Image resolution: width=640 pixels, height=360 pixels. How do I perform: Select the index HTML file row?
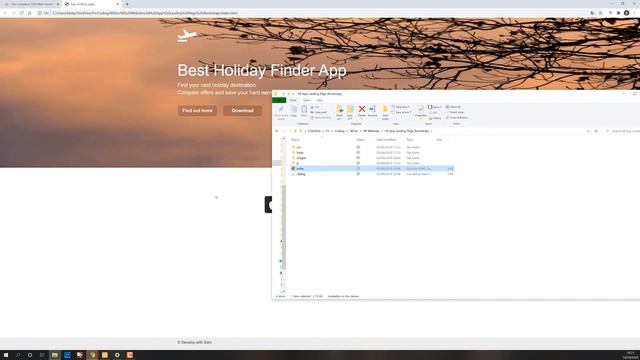[371, 169]
